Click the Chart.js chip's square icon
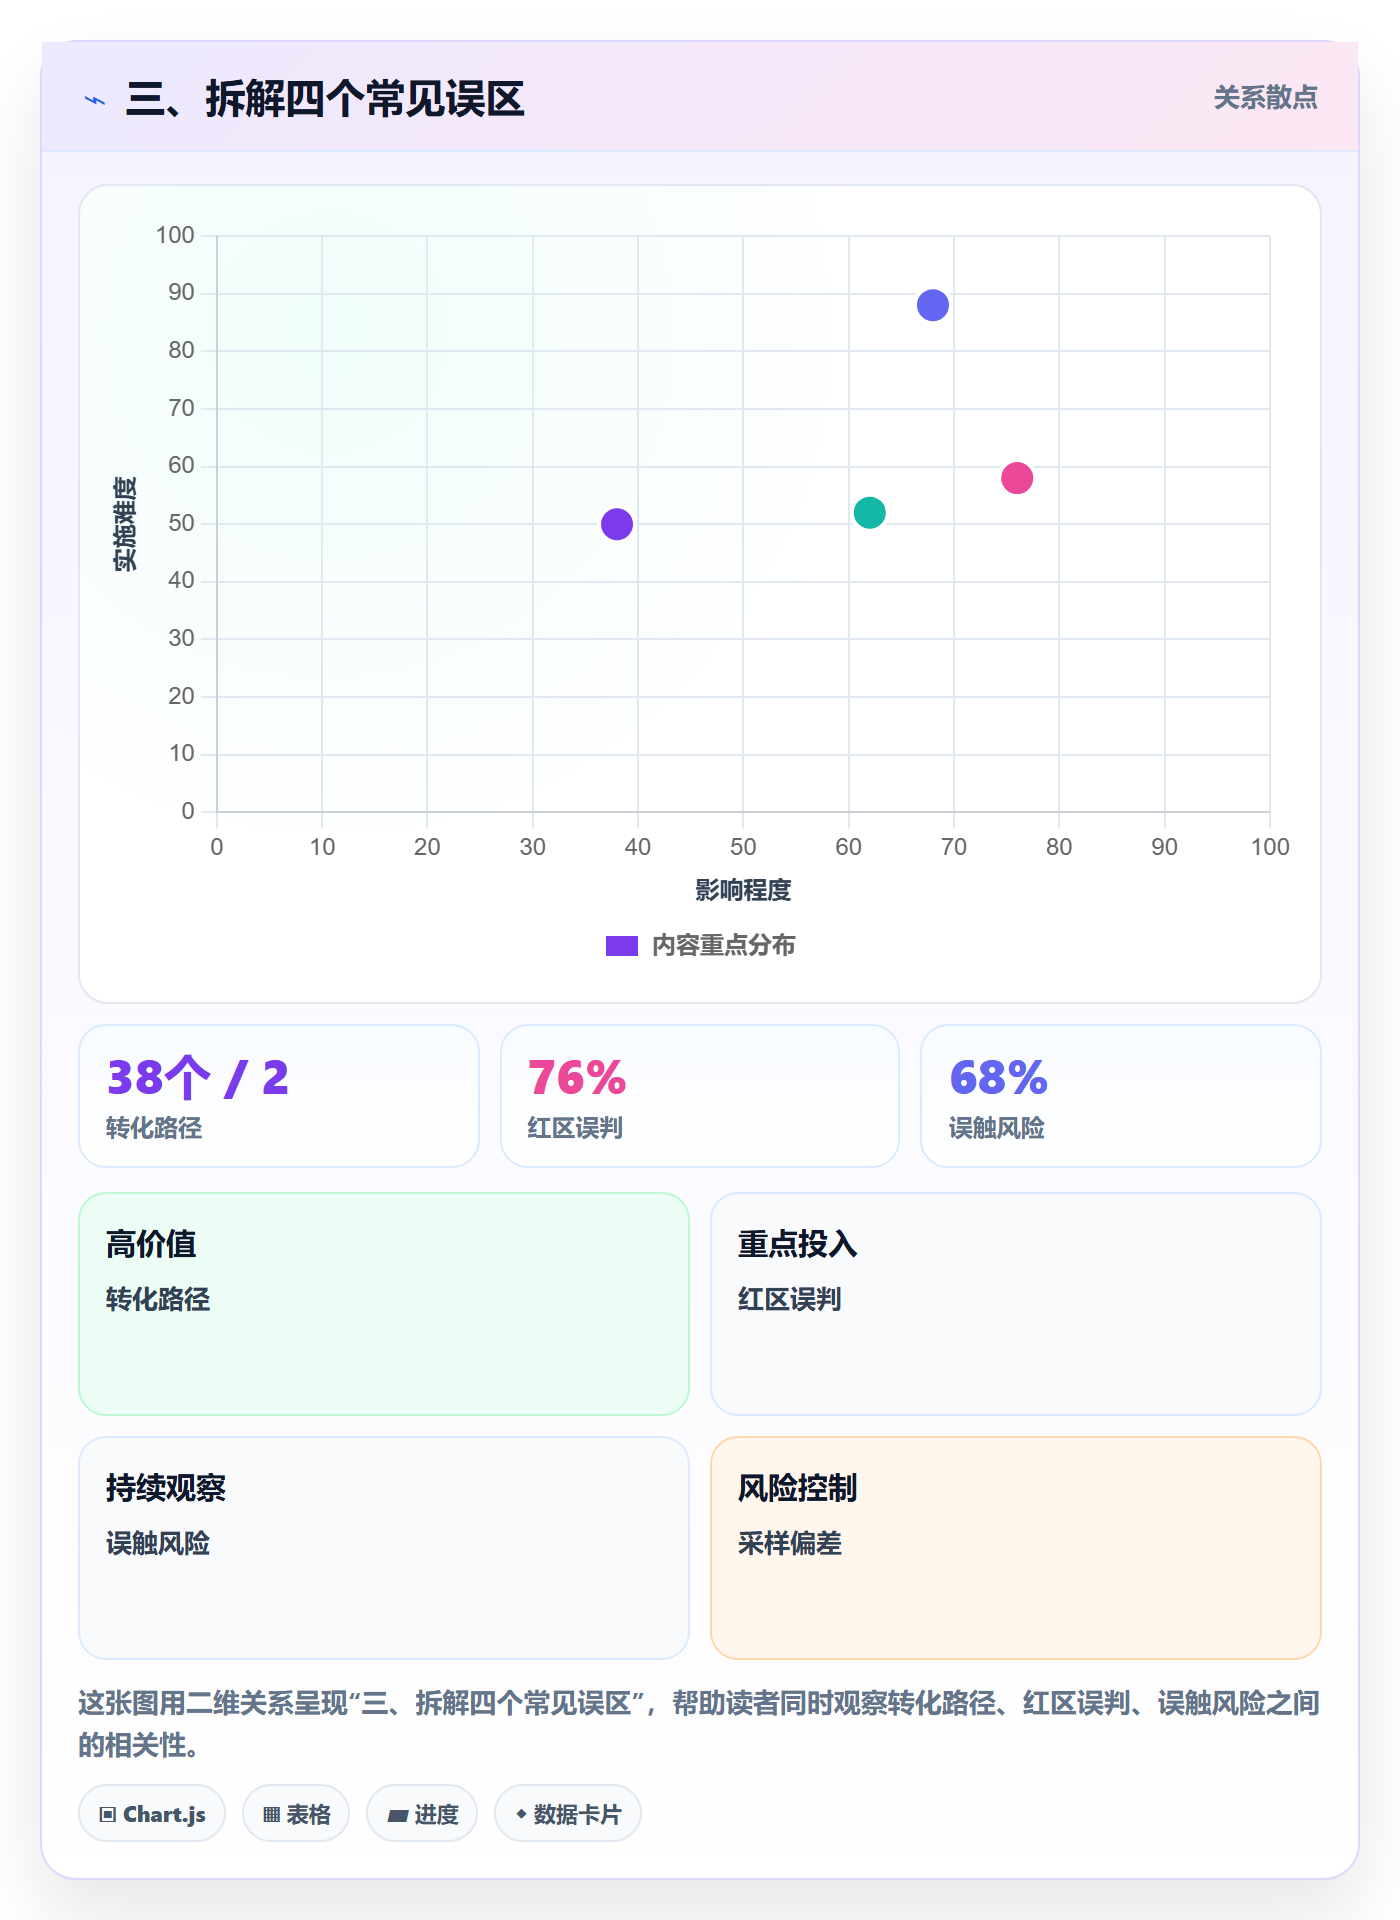1400x1920 pixels. 108,1815
